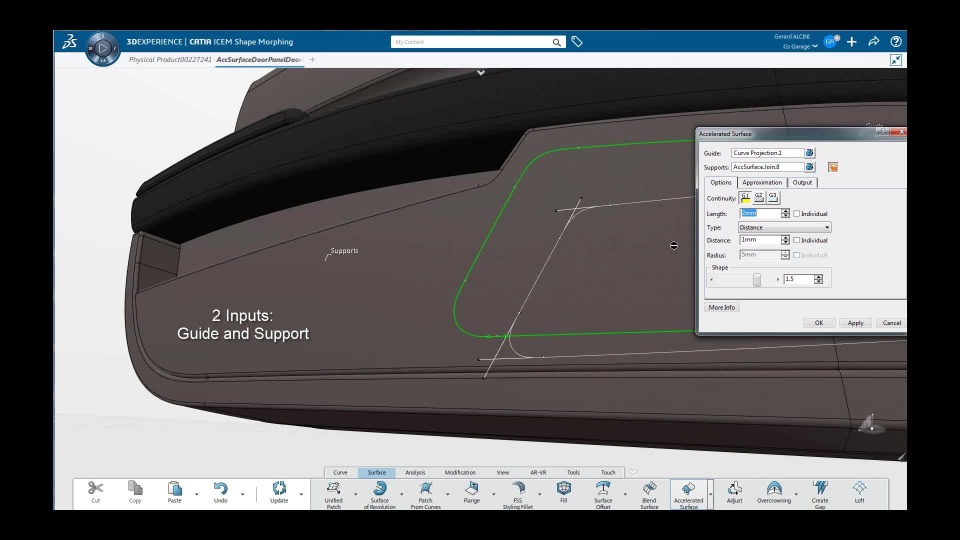The width and height of the screenshot is (960, 540).
Task: Open the help question mark icon
Action: 896,42
